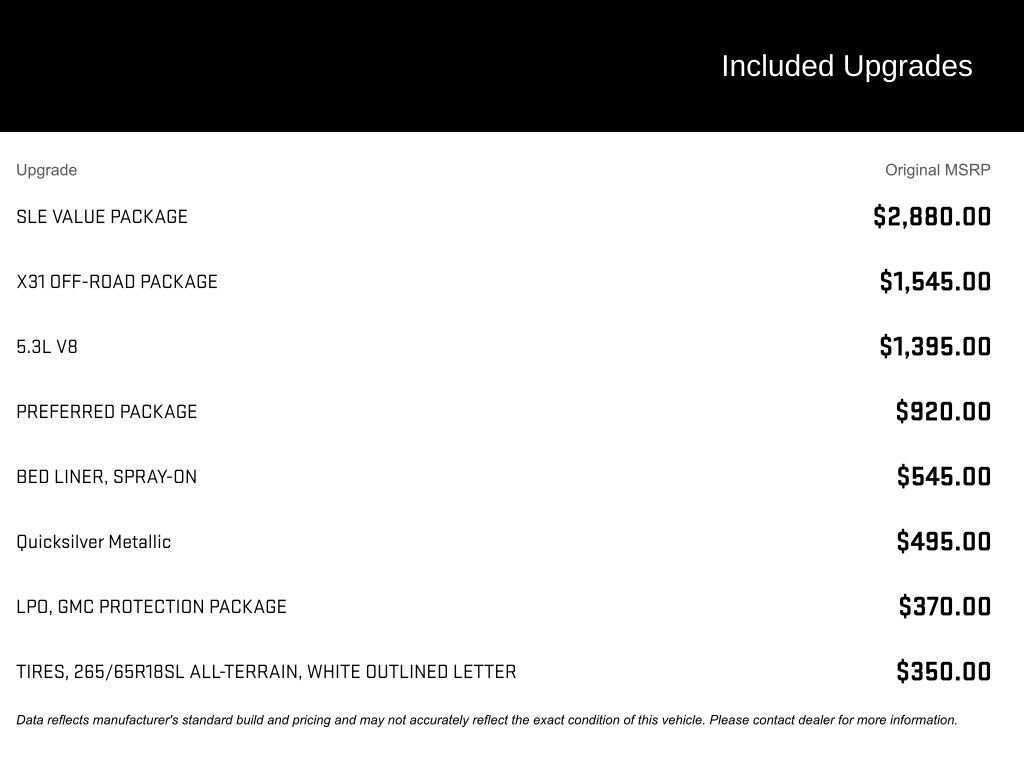Screen dimensions: 1024x768
Task: Click the $2,880.00 price
Action: (x=932, y=217)
